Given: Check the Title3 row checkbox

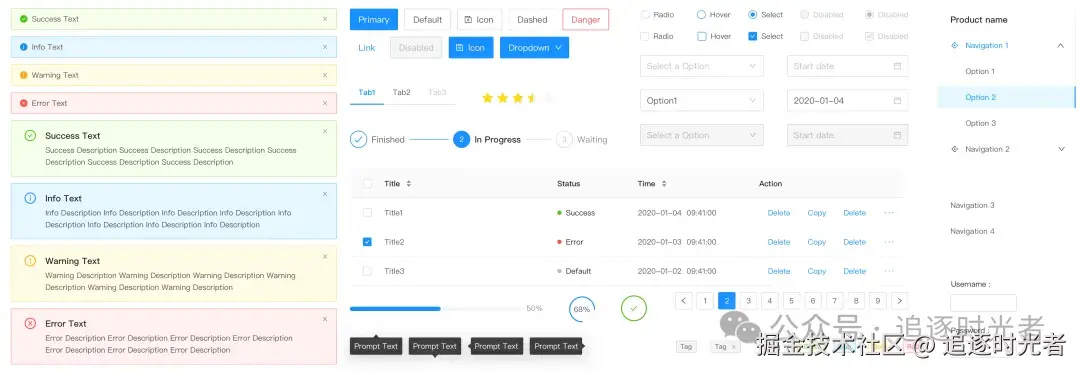Looking at the screenshot, I should point(367,271).
